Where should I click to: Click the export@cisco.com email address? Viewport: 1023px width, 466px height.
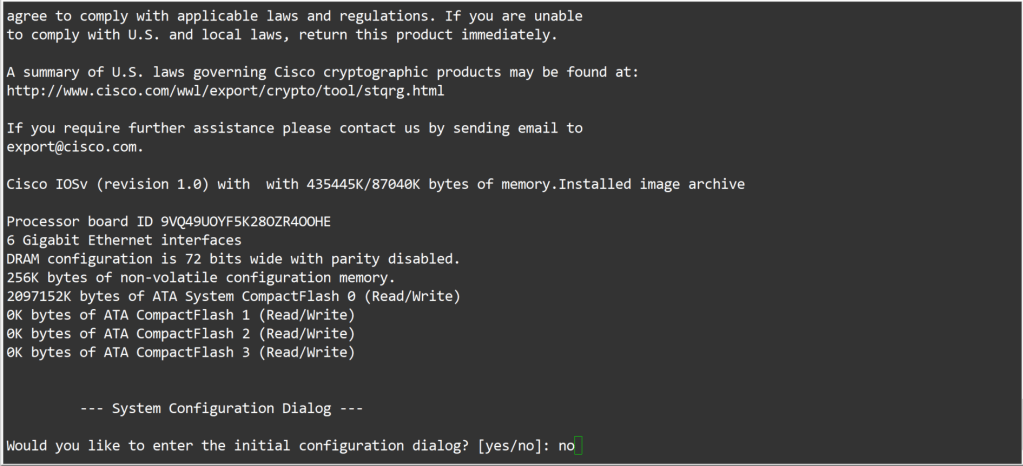pyautogui.click(x=75, y=147)
